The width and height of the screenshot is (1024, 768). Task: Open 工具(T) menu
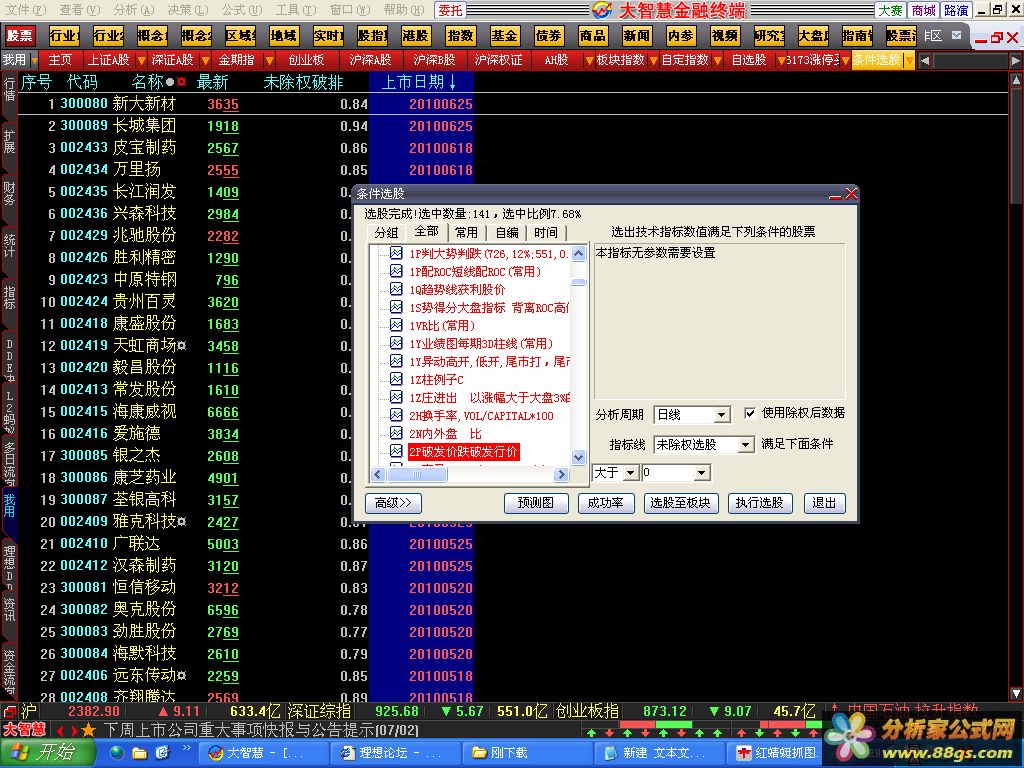(x=295, y=10)
